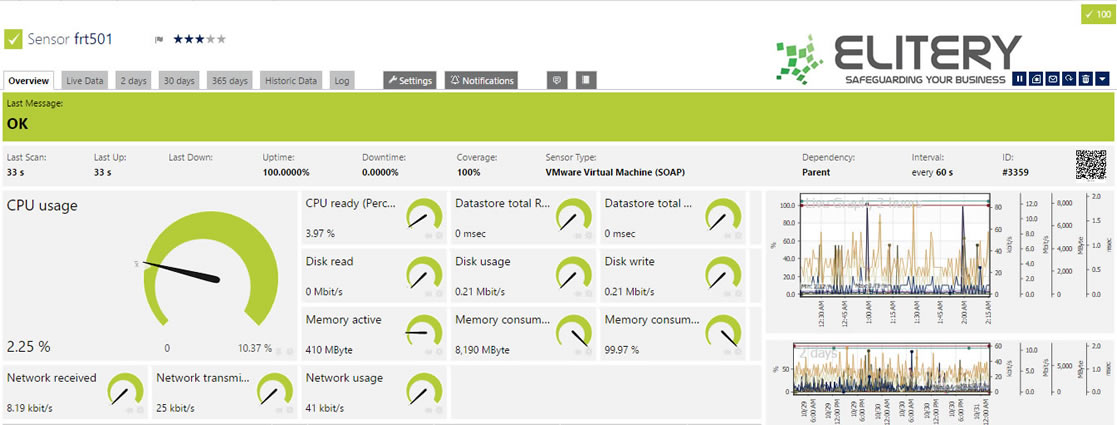Image resolution: width=1117 pixels, height=425 pixels.
Task: Open the history book icon
Action: [586, 80]
